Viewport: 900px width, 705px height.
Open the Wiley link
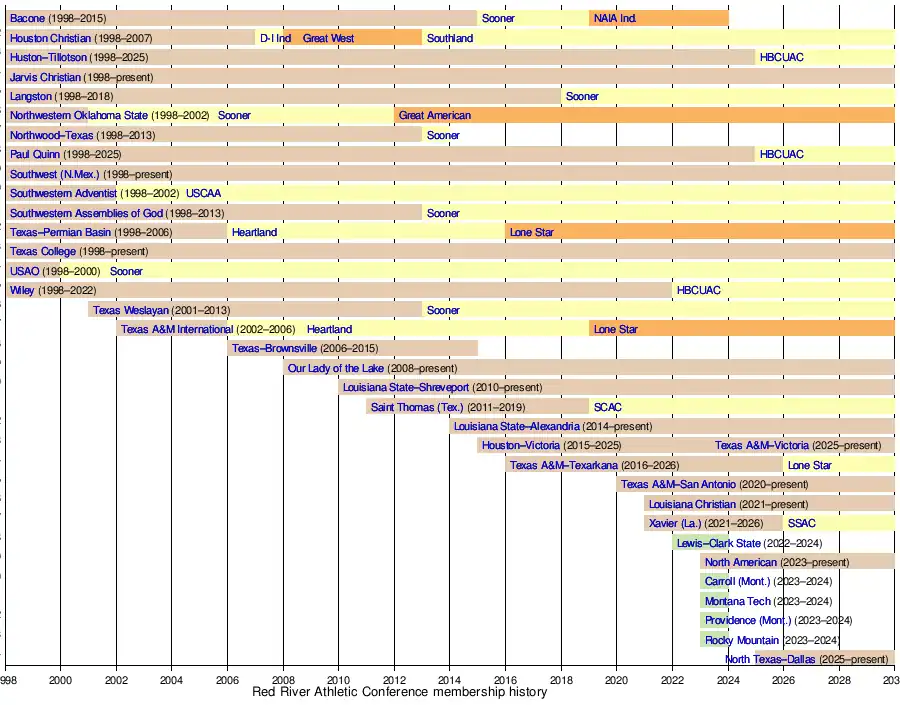(22, 290)
